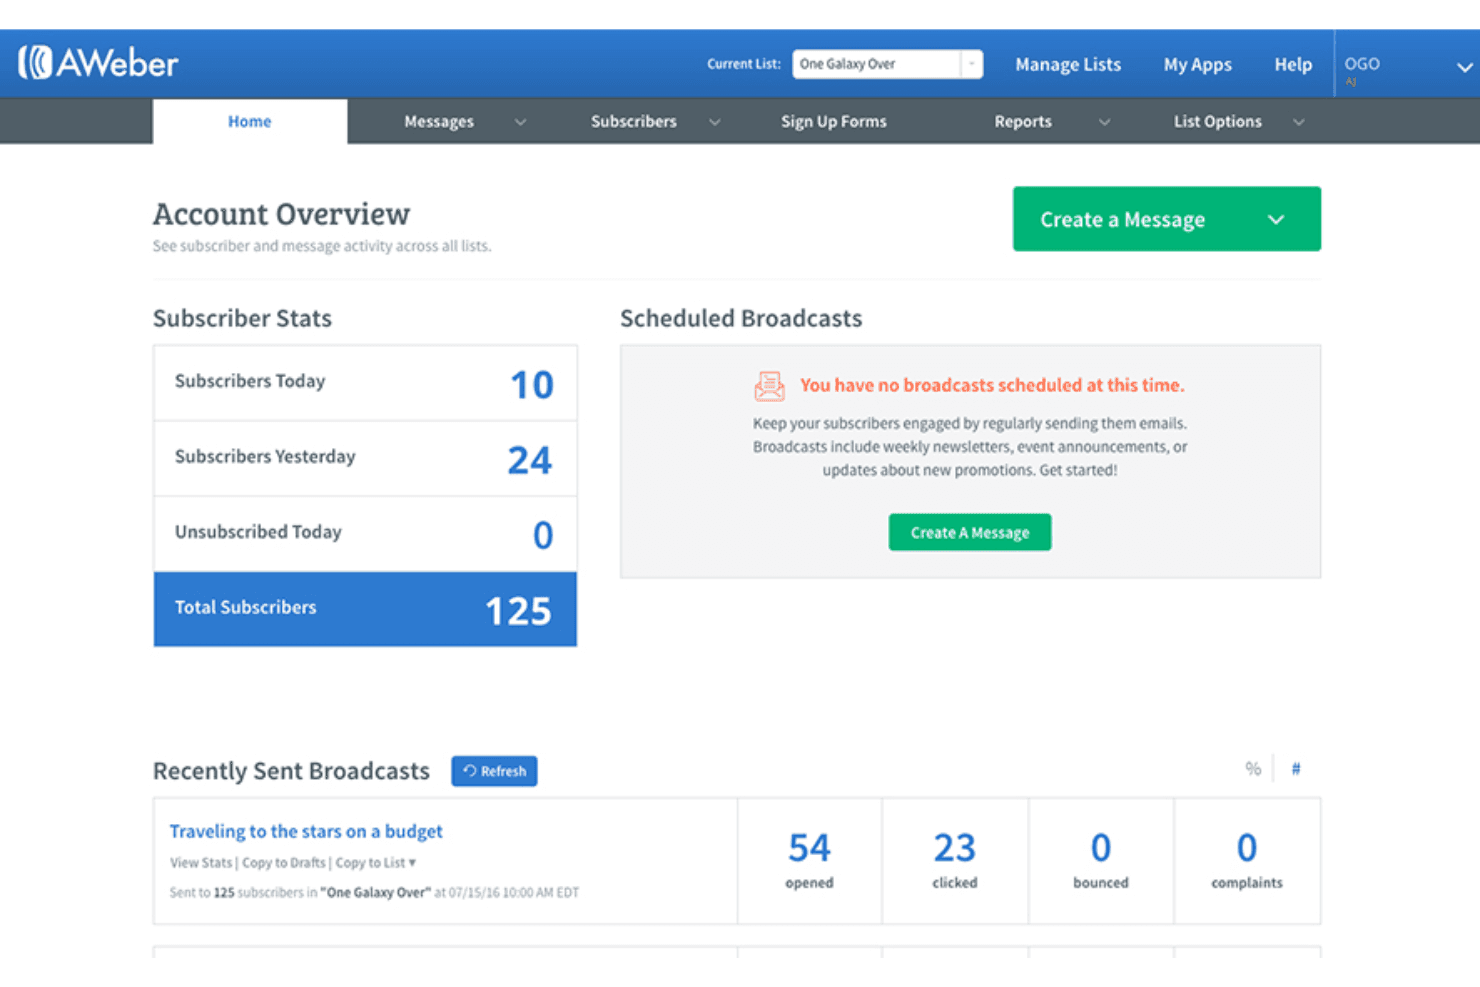1480x987 pixels.
Task: Click the OGO account name
Action: [1362, 64]
